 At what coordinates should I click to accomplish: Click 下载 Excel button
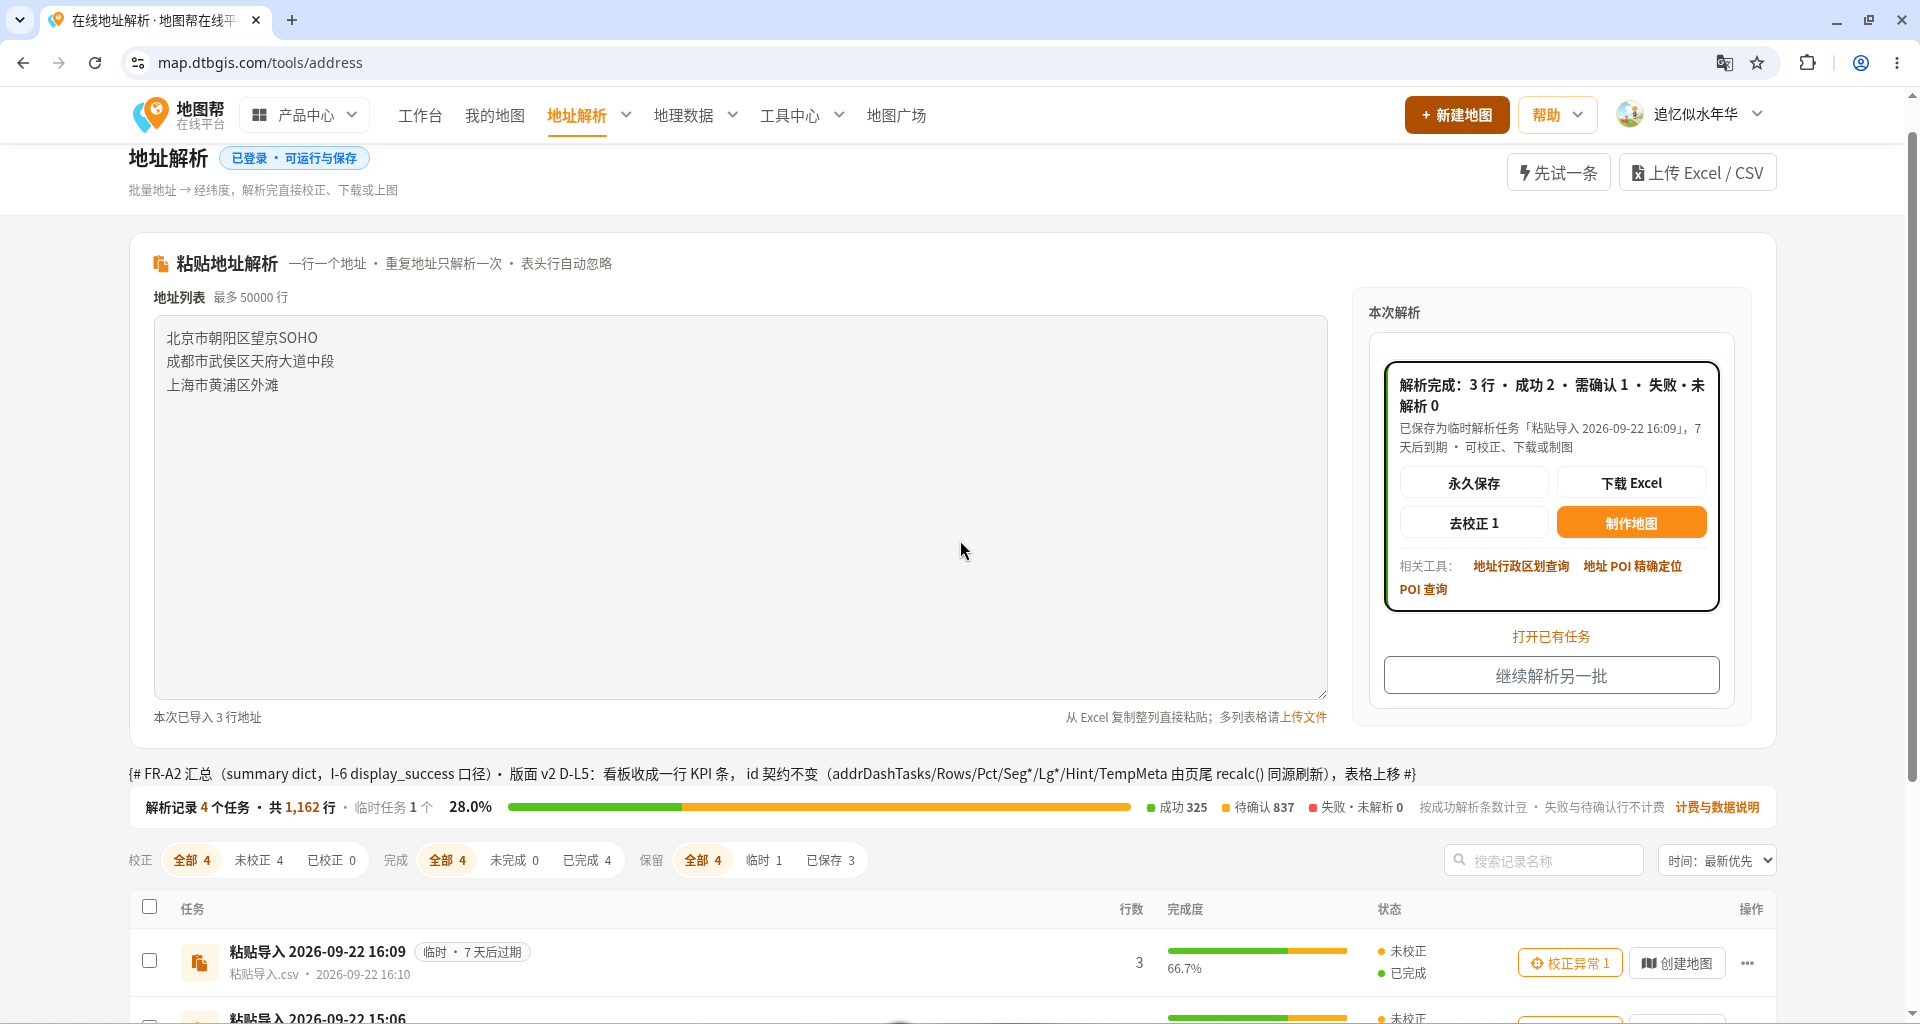click(x=1631, y=483)
